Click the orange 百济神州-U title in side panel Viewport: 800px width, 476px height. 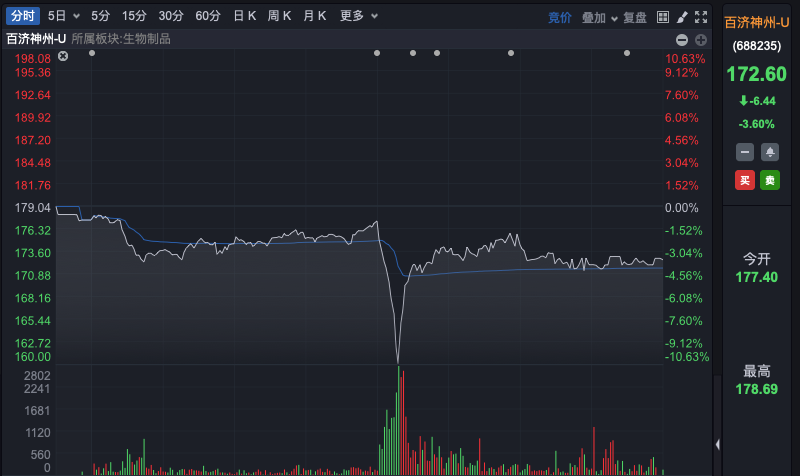pyautogui.click(x=757, y=22)
